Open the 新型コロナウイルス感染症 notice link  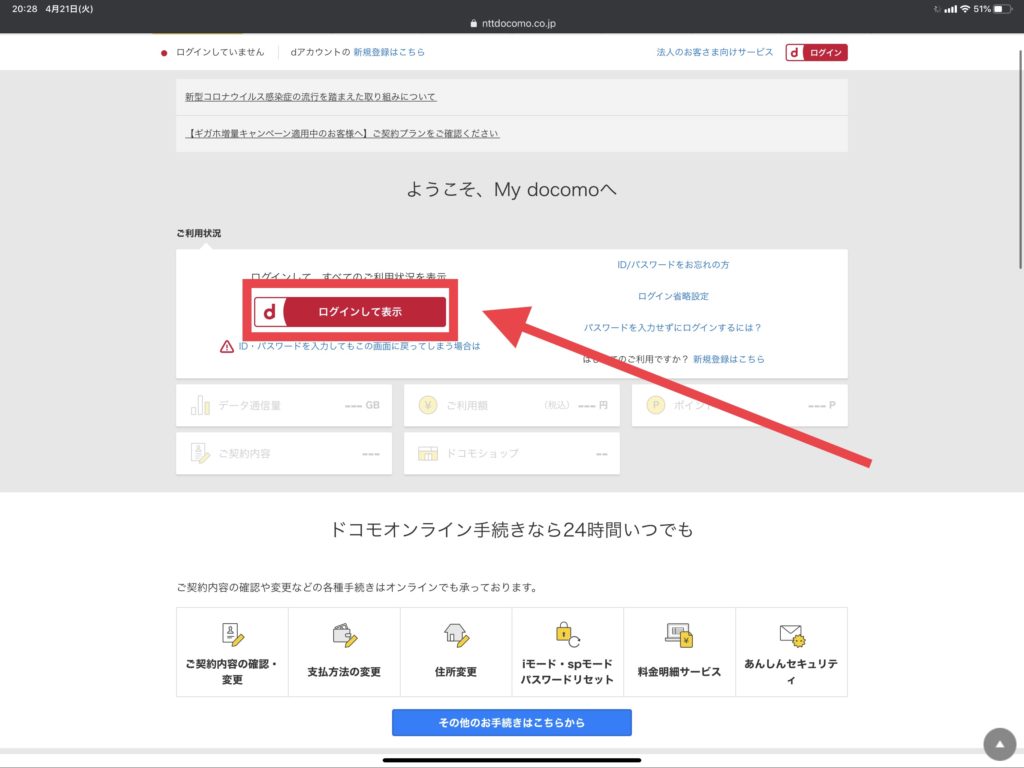310,97
